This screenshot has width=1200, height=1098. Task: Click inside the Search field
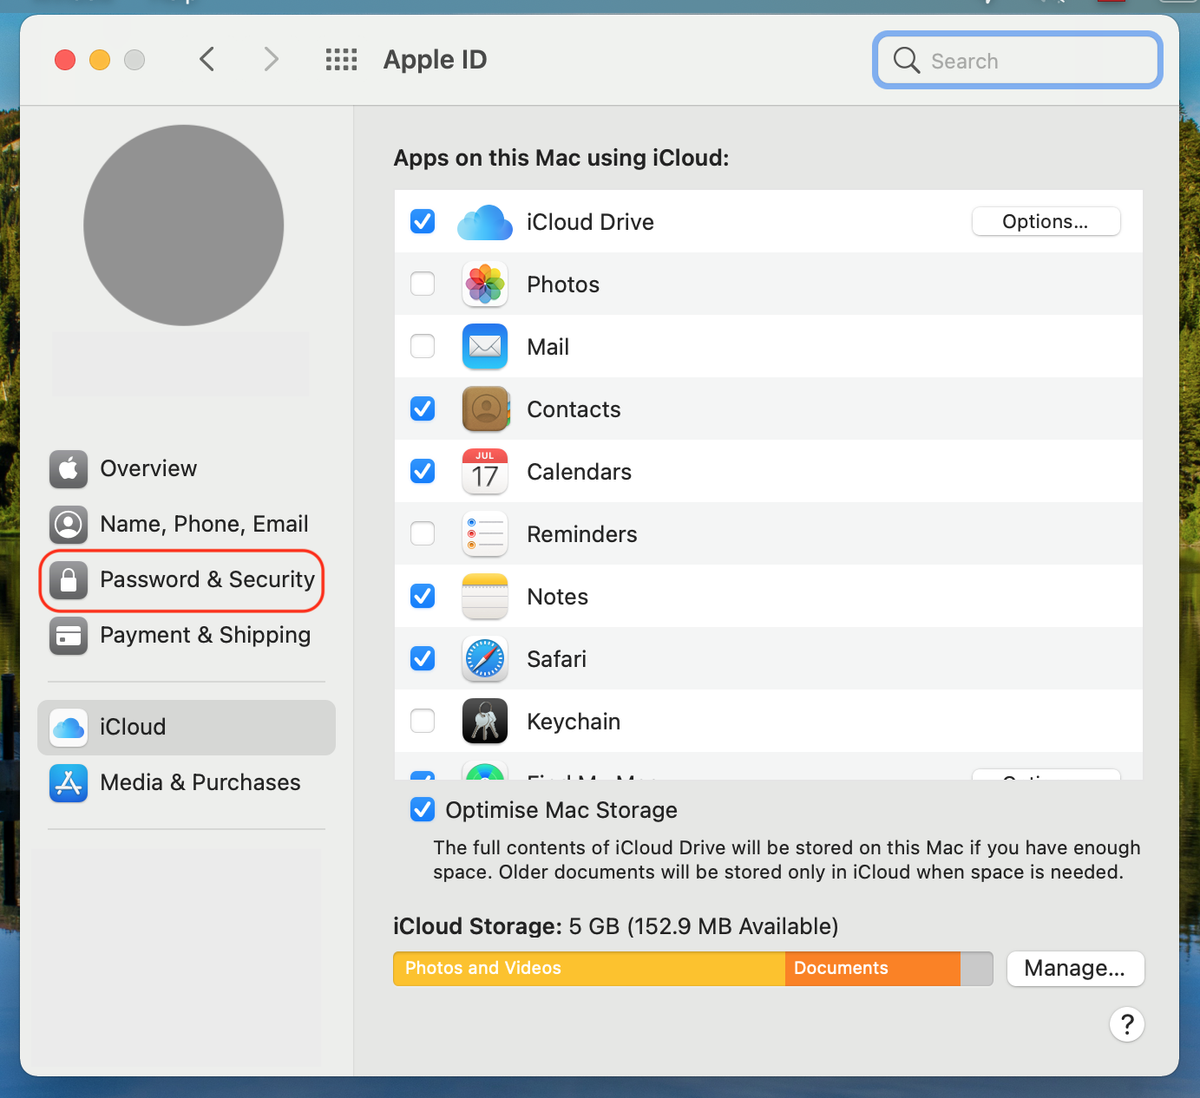pos(1016,60)
